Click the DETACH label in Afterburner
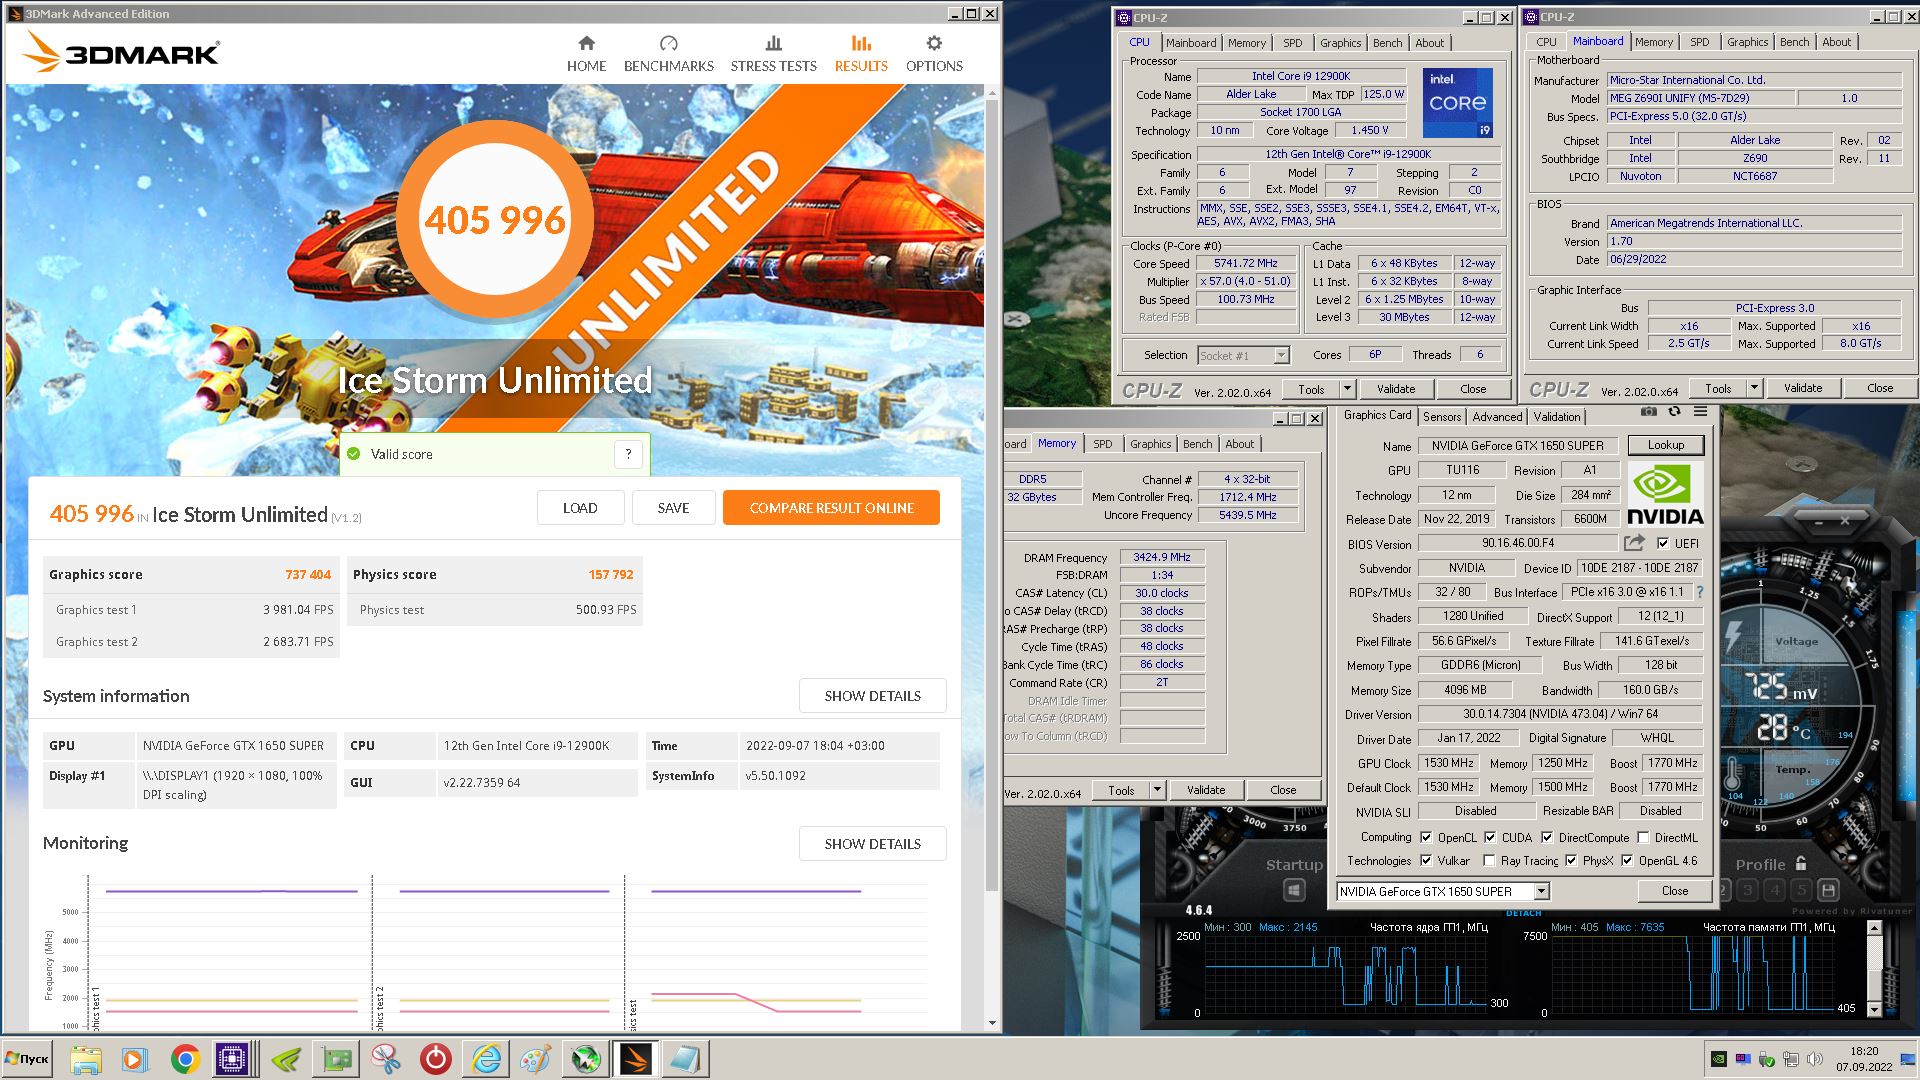The image size is (1920, 1080). click(x=1523, y=913)
